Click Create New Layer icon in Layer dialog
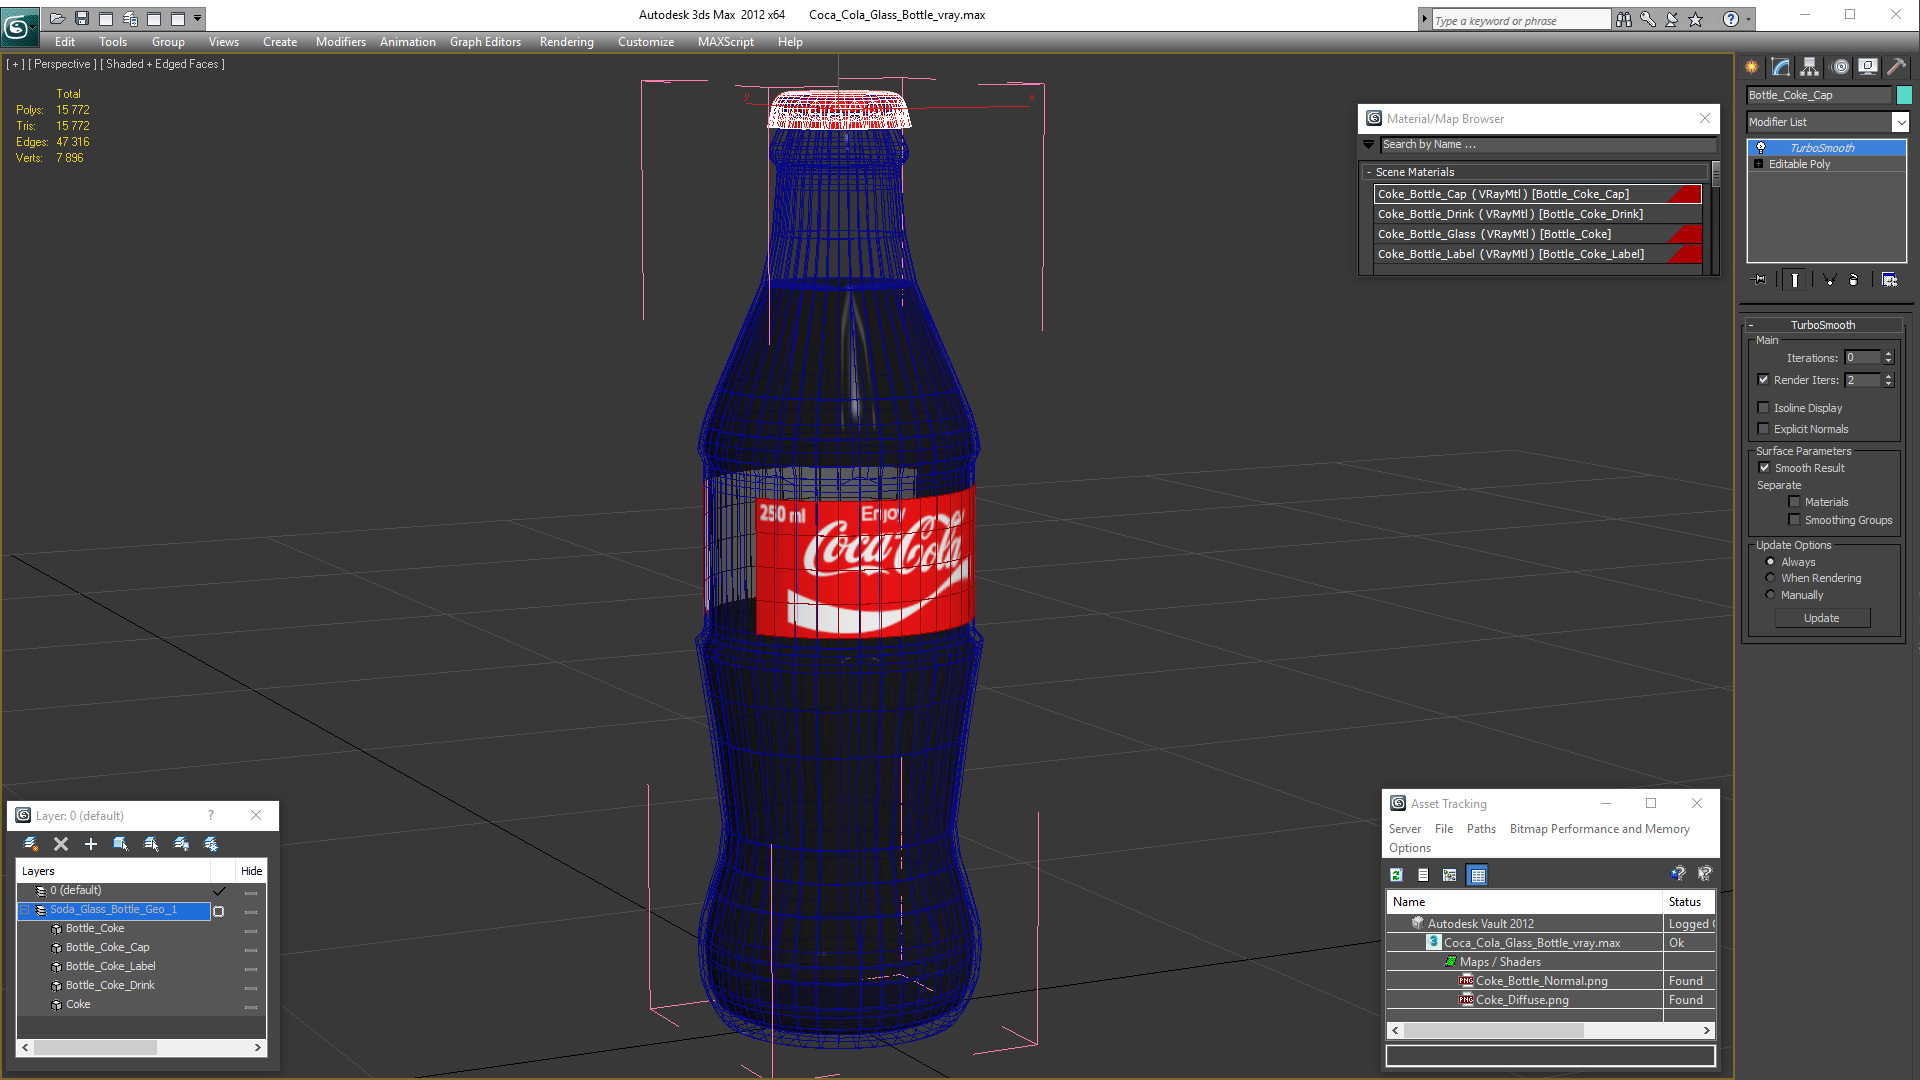This screenshot has height=1080, width=1920. 31,844
